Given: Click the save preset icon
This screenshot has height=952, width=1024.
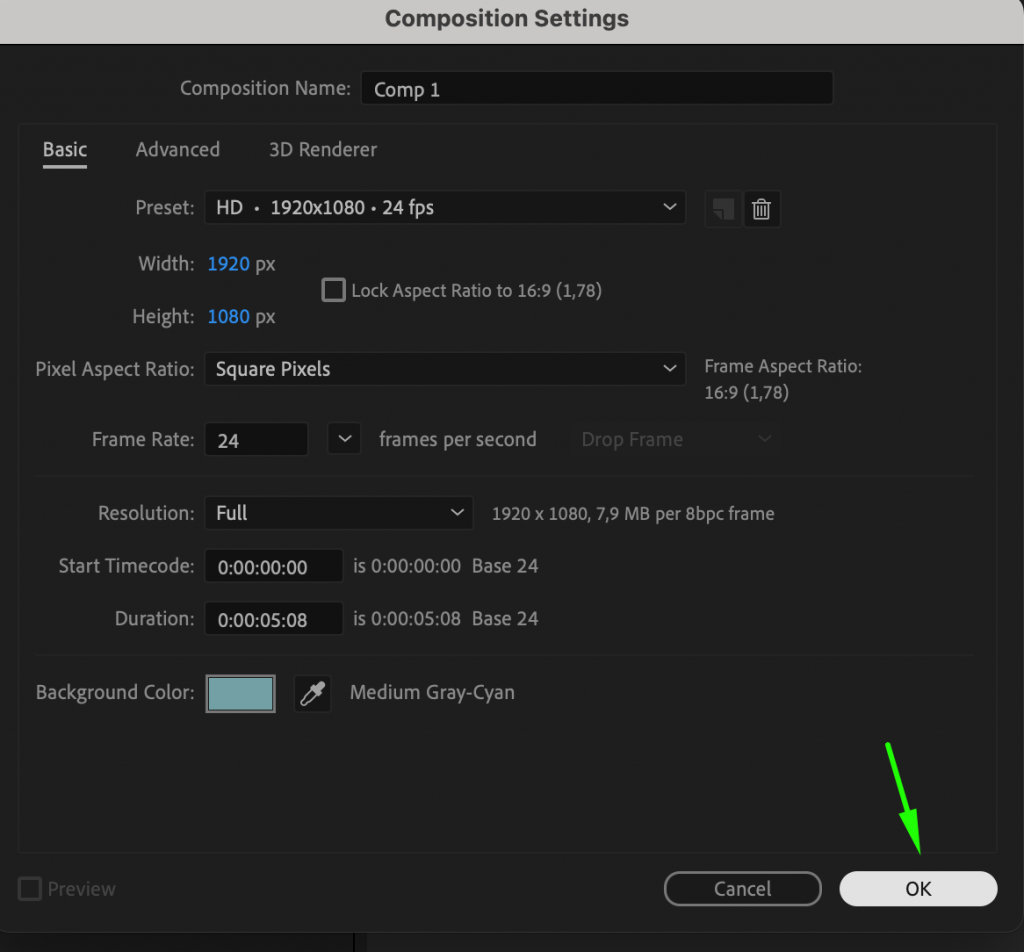Looking at the screenshot, I should tap(722, 209).
